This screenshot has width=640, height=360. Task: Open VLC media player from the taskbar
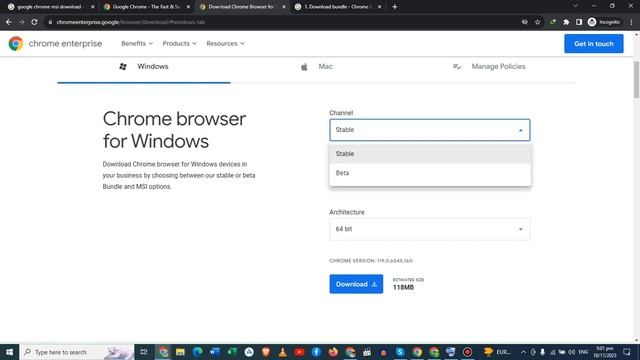(x=282, y=352)
